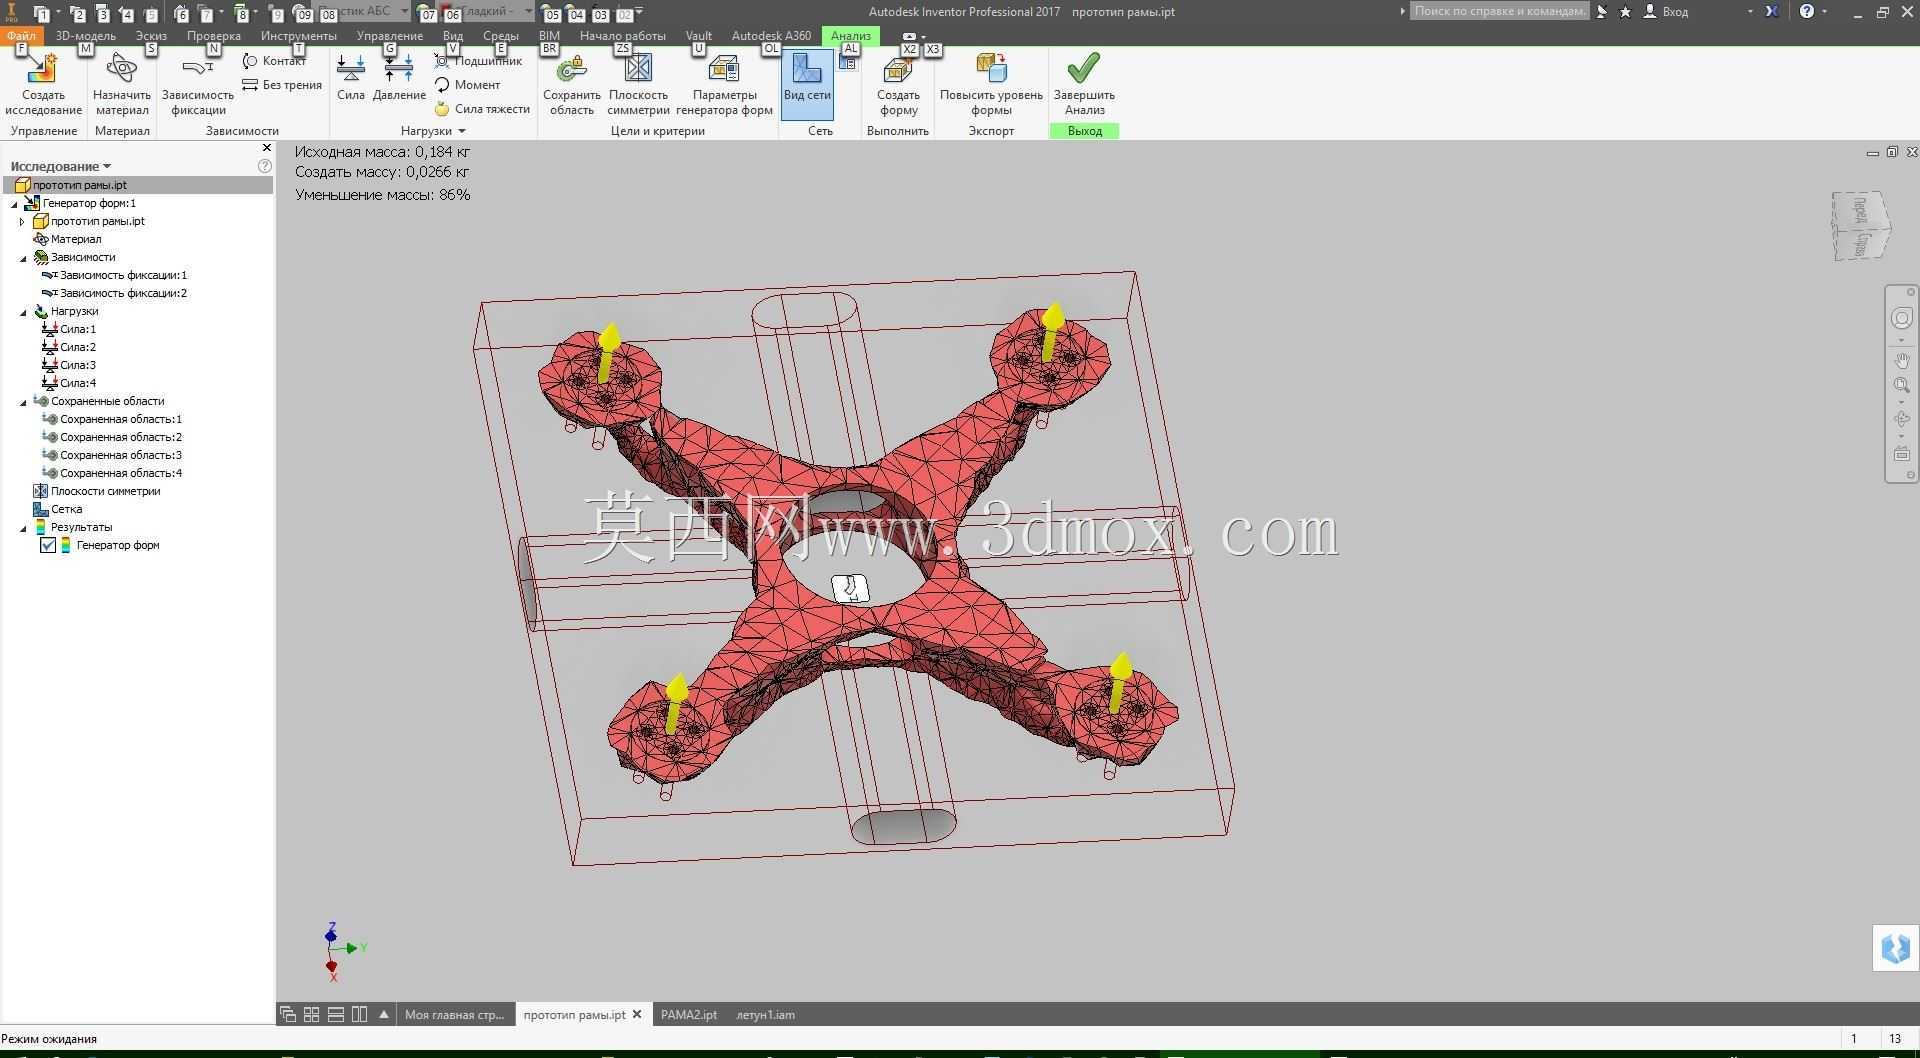Select Зависимость фиксации:2 in the tree

click(123, 293)
